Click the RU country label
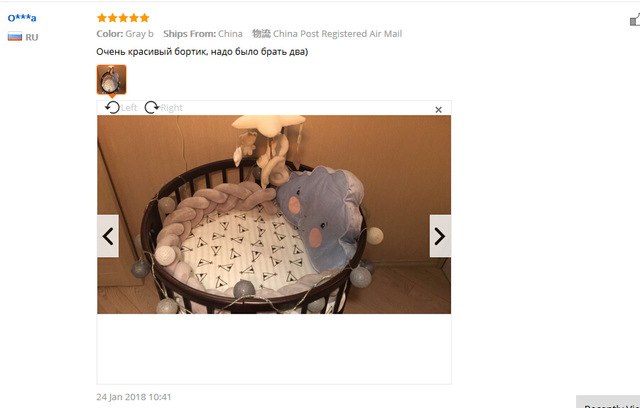Viewport: 640px width, 408px height. tap(31, 38)
